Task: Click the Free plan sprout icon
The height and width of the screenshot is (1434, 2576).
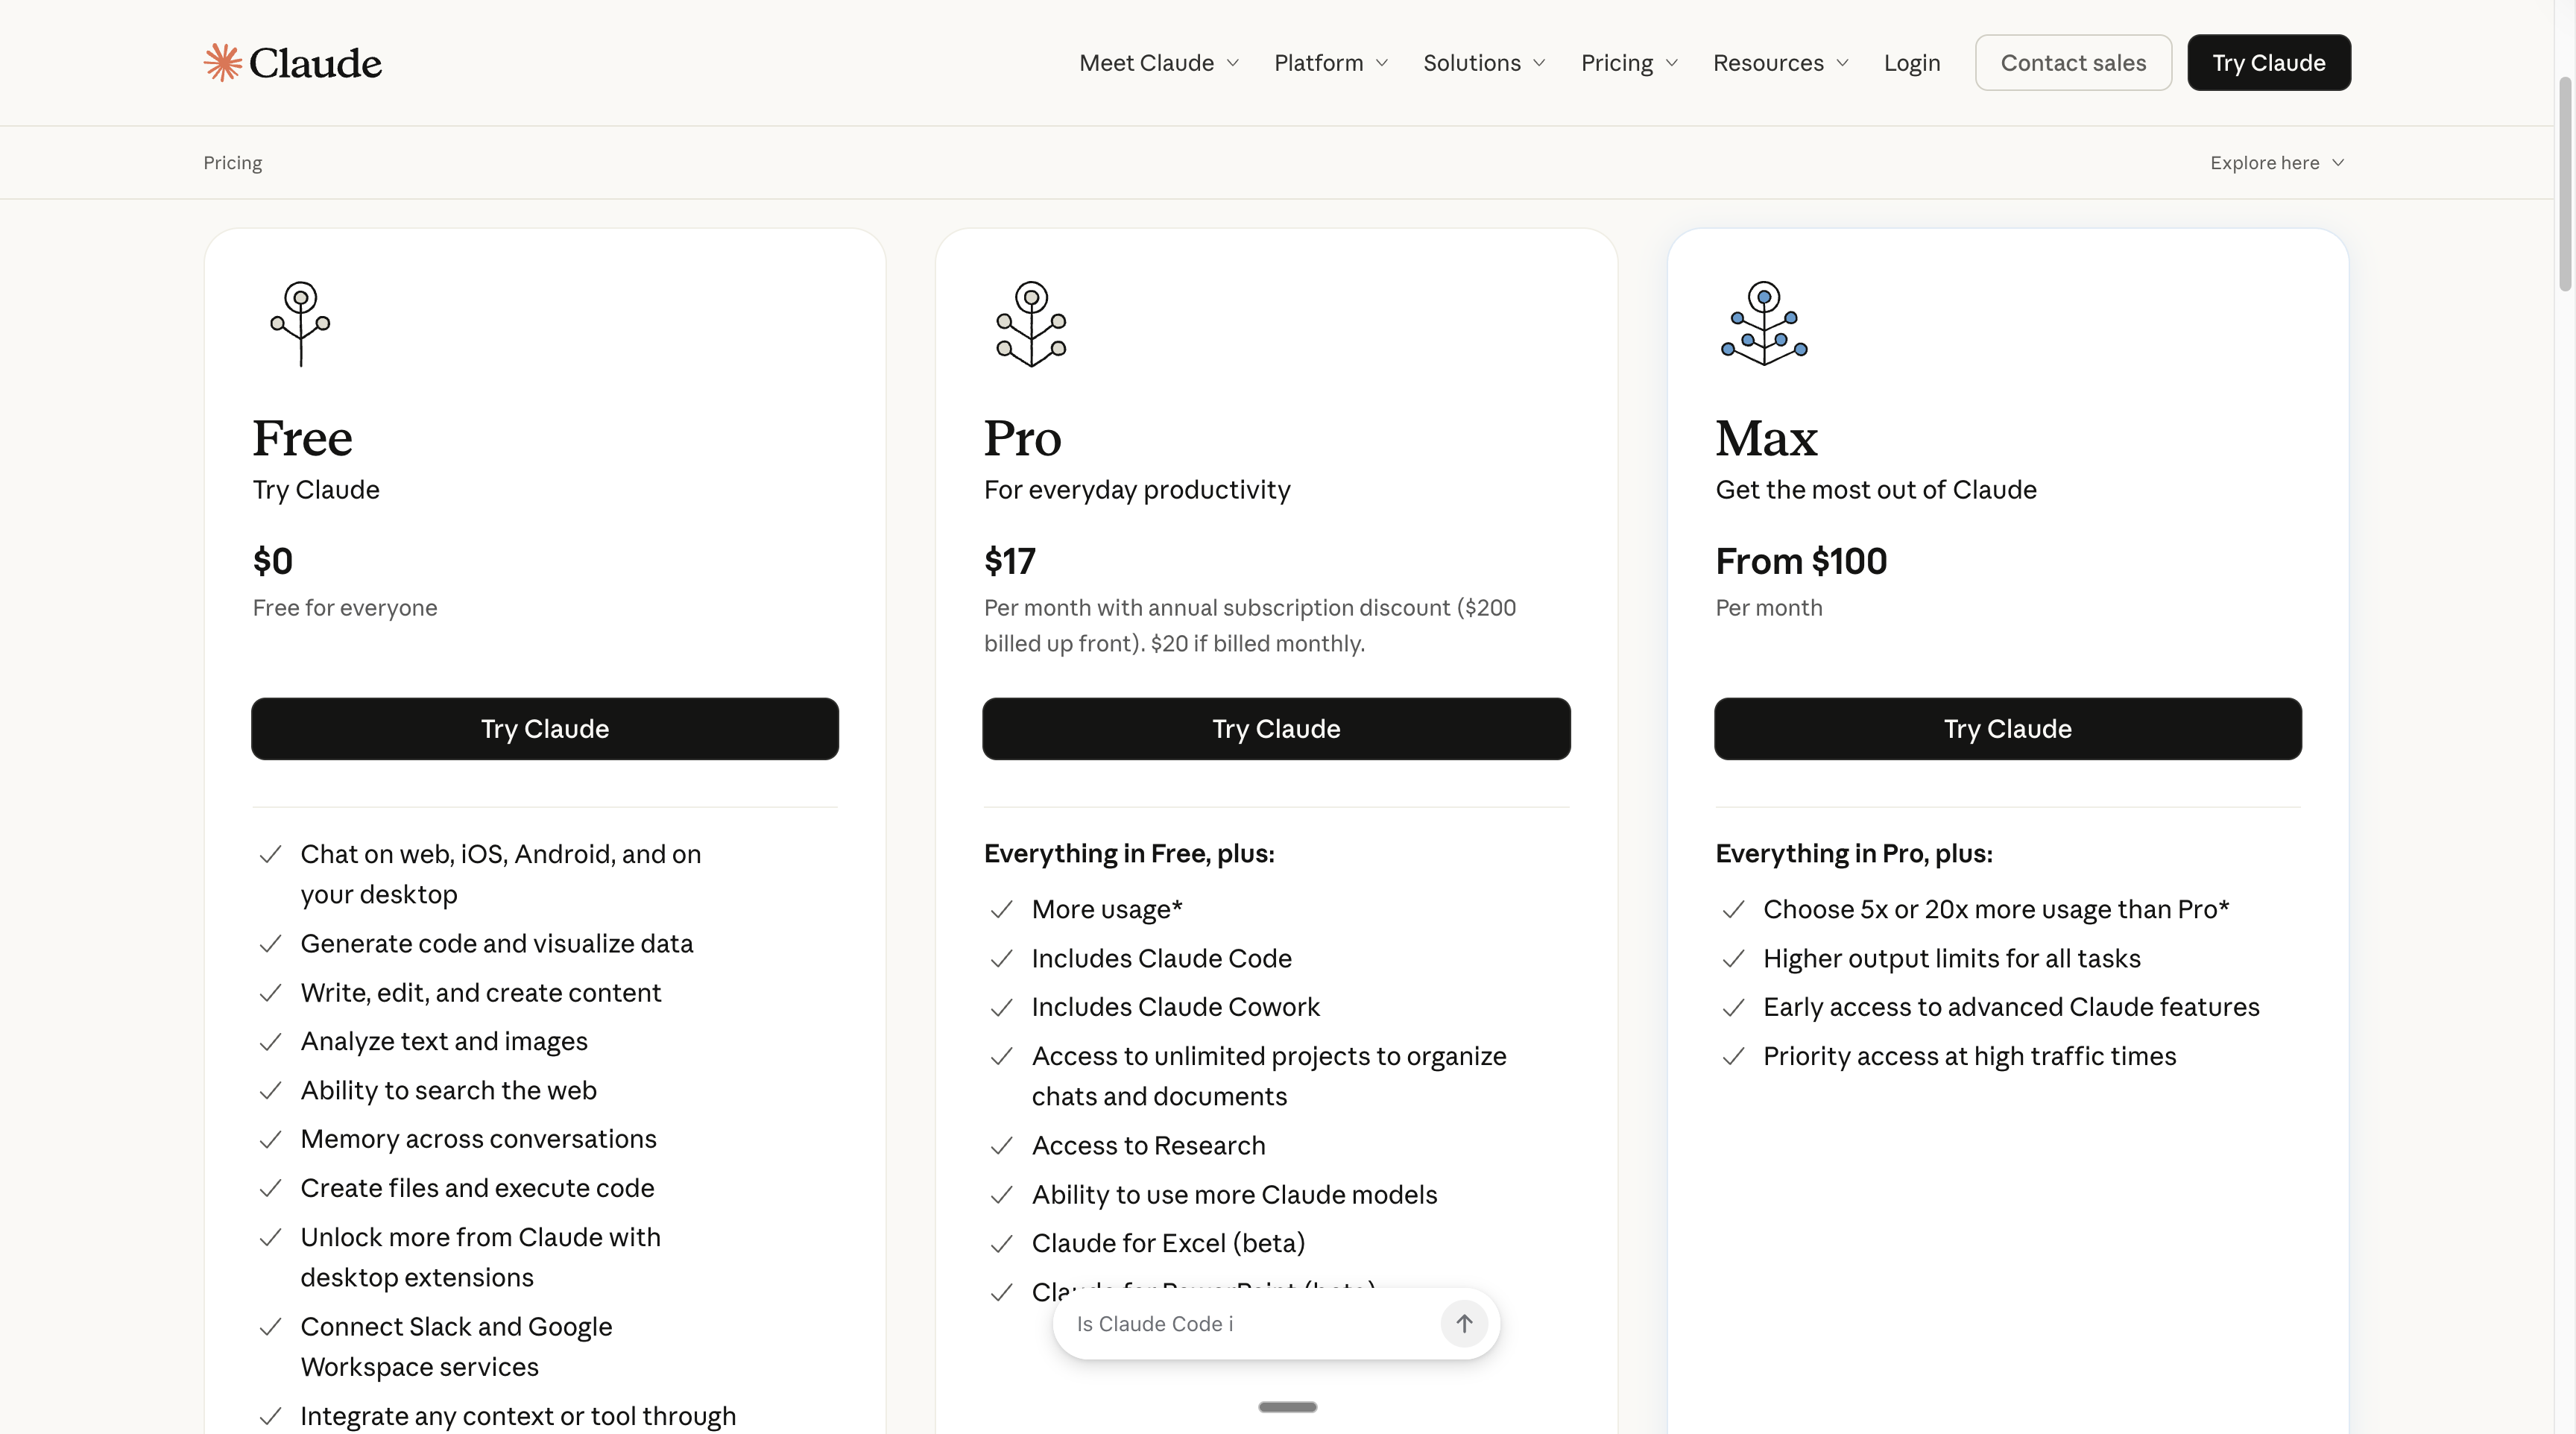Action: click(x=300, y=323)
